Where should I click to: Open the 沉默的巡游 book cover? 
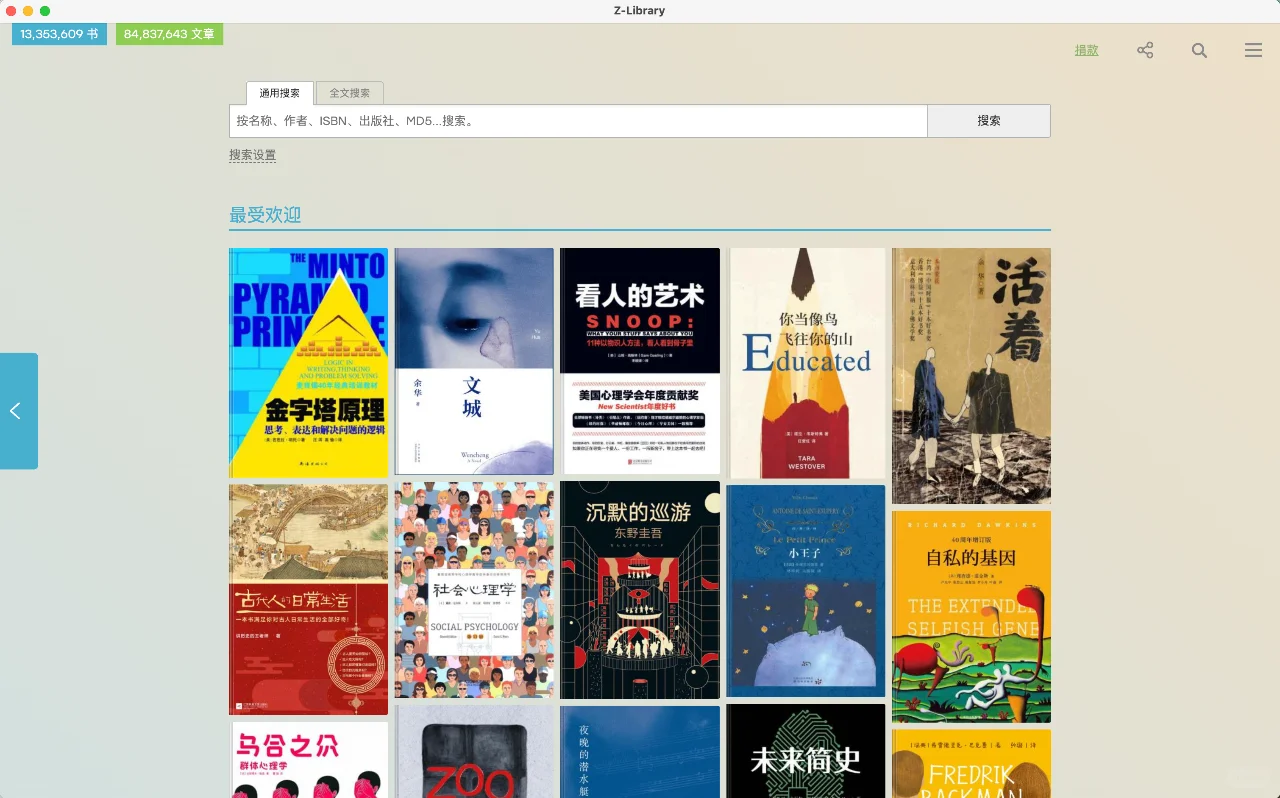[x=640, y=590]
